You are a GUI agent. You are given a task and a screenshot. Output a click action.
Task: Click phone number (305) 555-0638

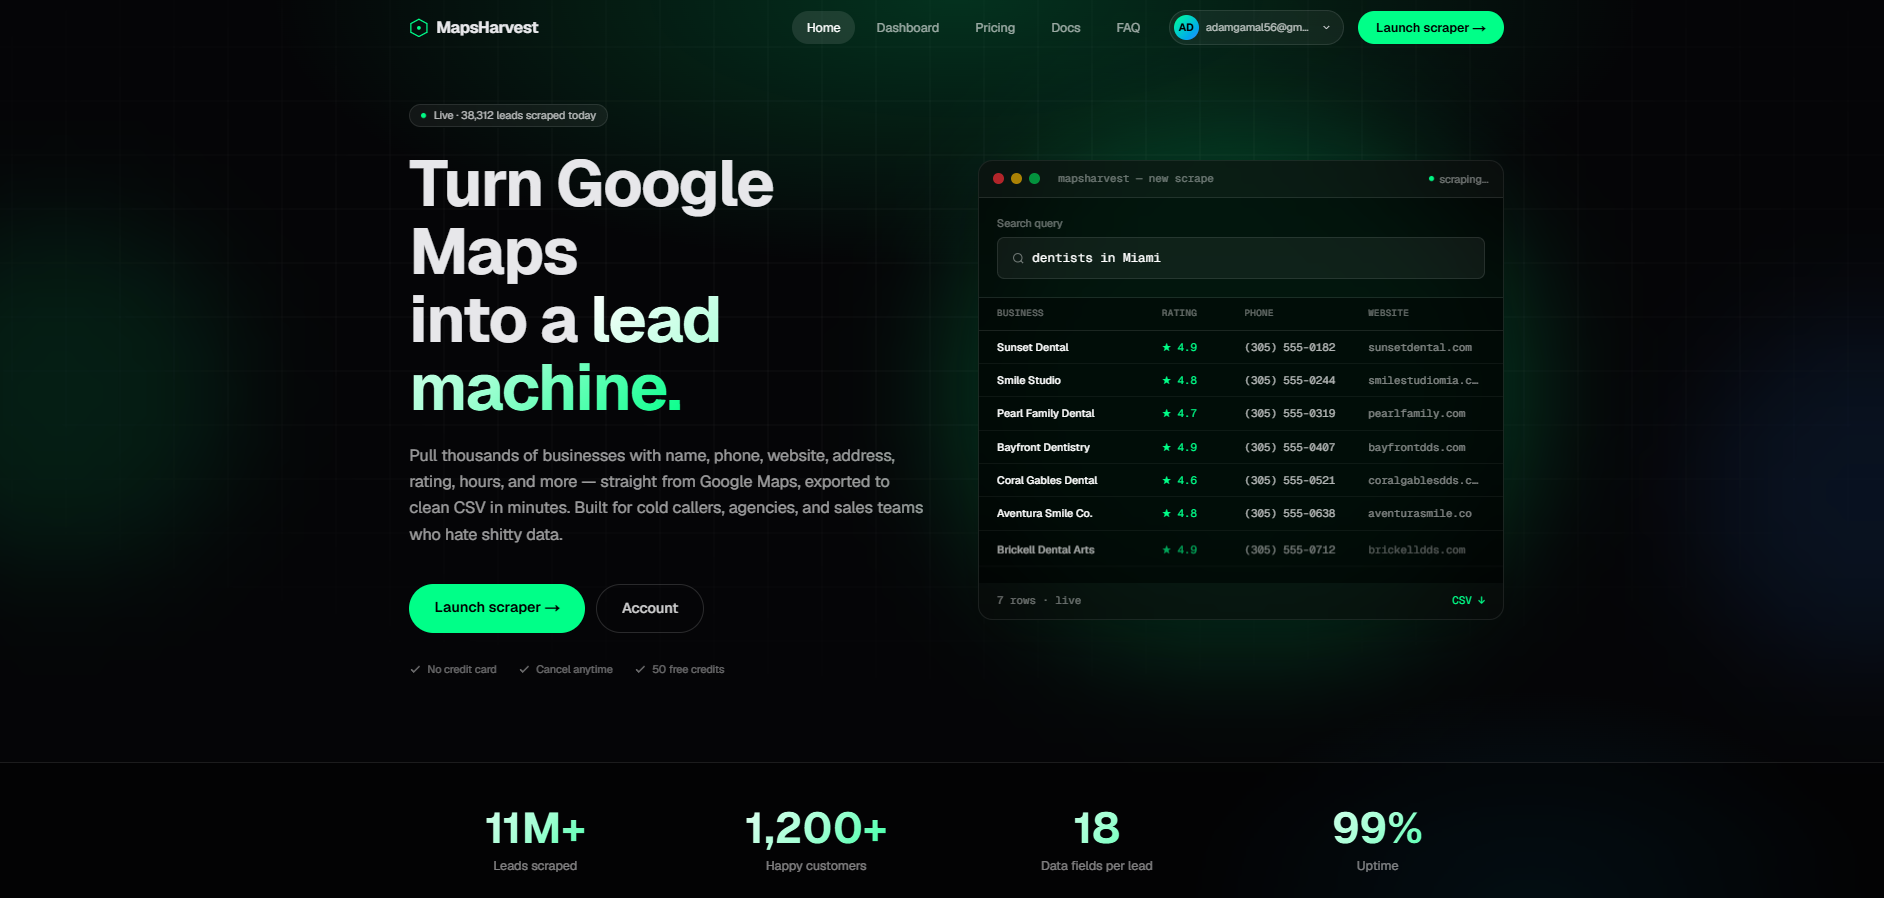point(1290,513)
